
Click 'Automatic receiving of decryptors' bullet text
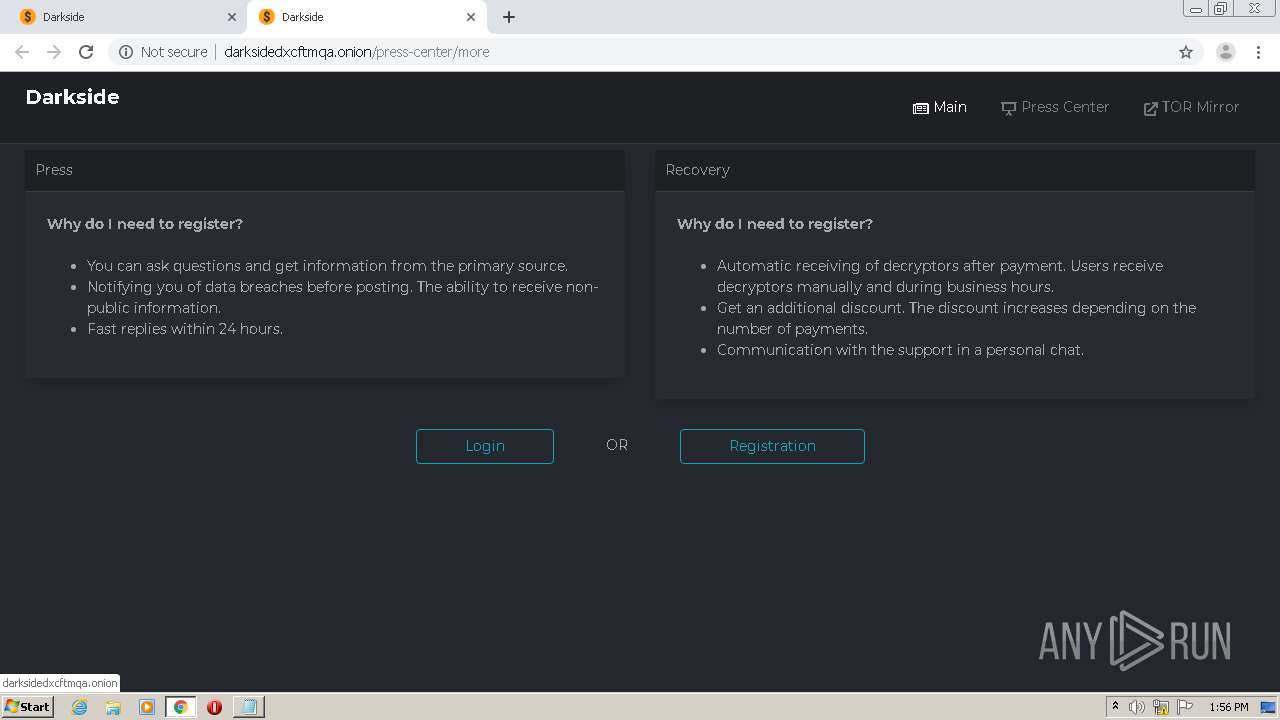point(940,276)
